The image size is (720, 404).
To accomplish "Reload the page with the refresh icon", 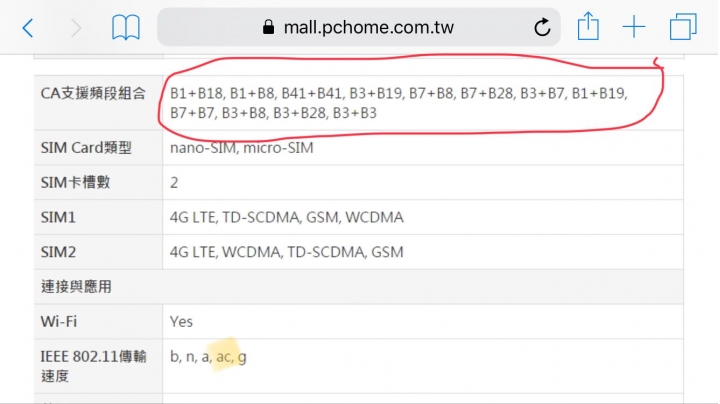I will [x=543, y=28].
